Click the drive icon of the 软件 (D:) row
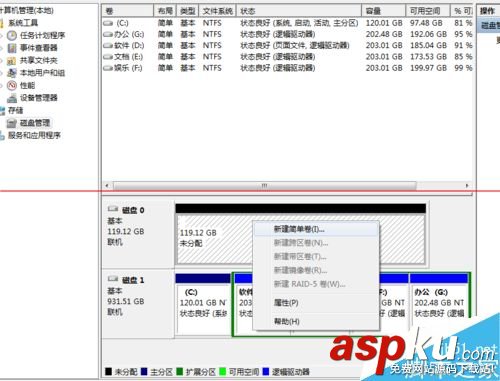The width and height of the screenshot is (500, 381). (108, 45)
